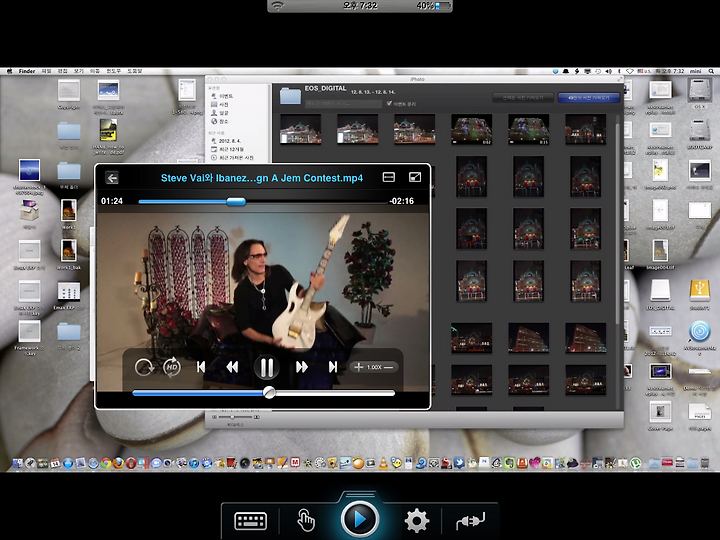720x540 pixels.
Task: Click the blue import all photos button in iPhoto
Action: [x=589, y=98]
